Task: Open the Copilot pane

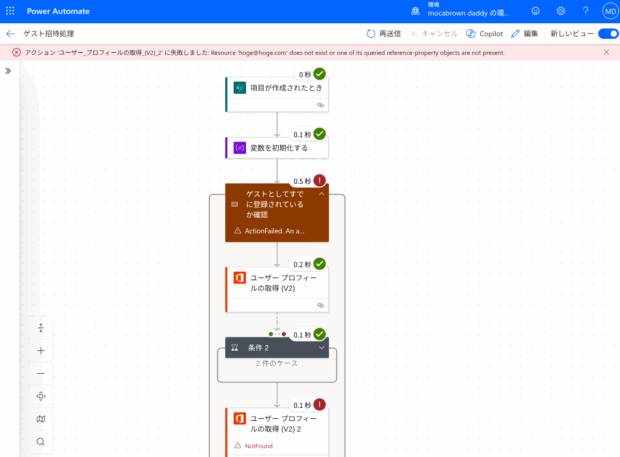Action: [484, 34]
